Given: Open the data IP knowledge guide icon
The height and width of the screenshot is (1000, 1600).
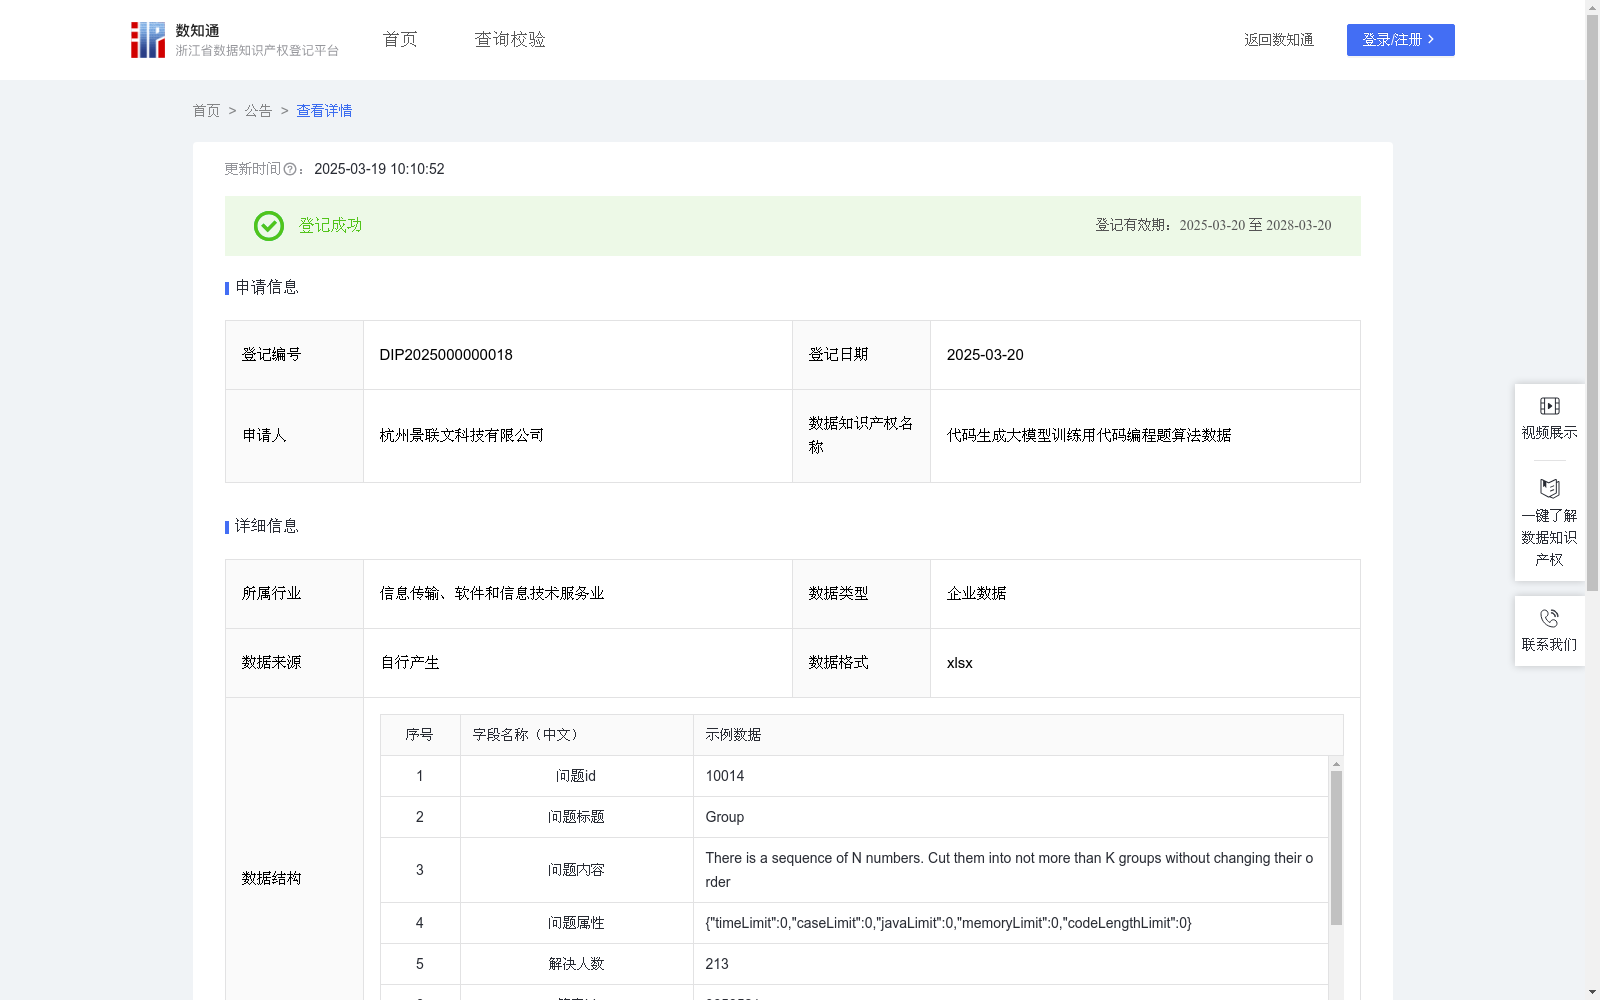Looking at the screenshot, I should click(x=1549, y=489).
